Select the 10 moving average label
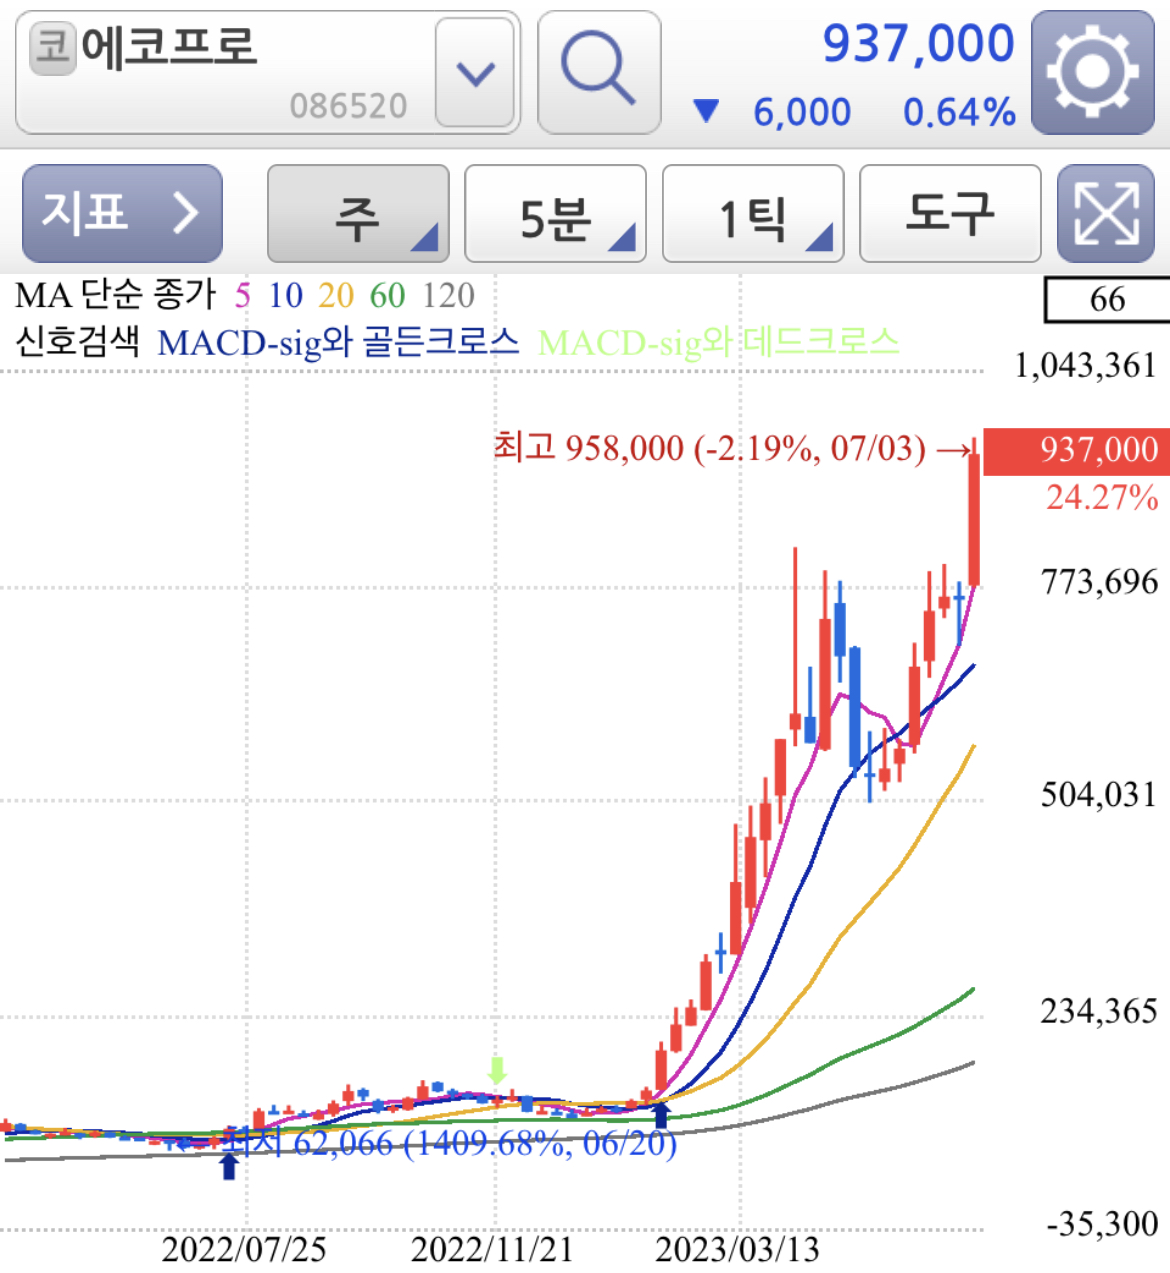 coord(285,296)
